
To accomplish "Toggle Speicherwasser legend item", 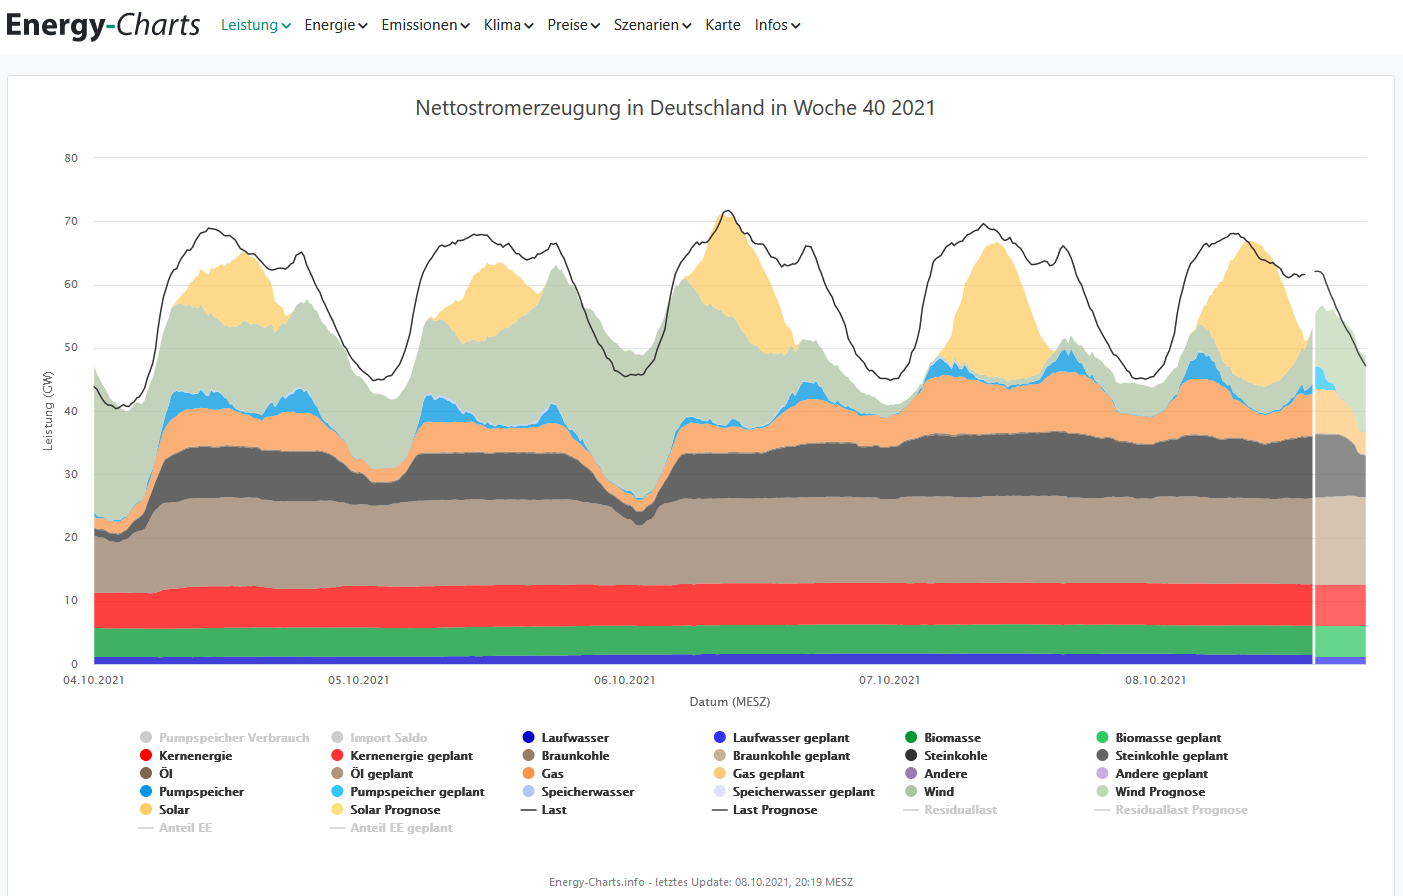I will pos(578,792).
